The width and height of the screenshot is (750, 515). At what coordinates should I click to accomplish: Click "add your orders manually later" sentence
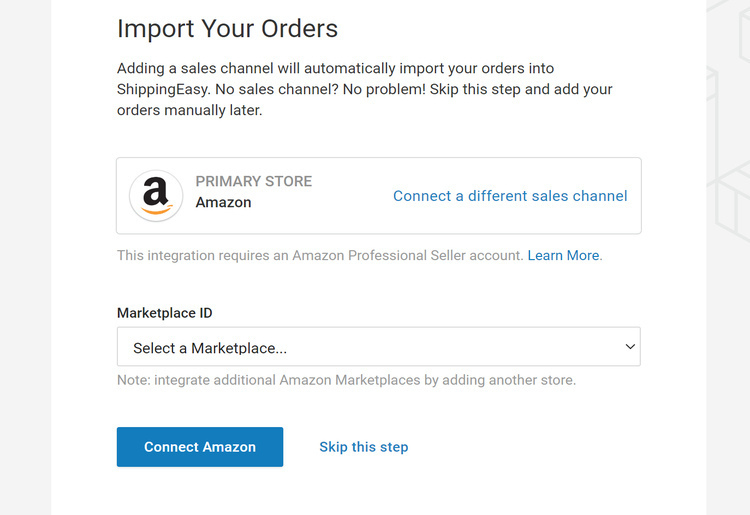(189, 110)
